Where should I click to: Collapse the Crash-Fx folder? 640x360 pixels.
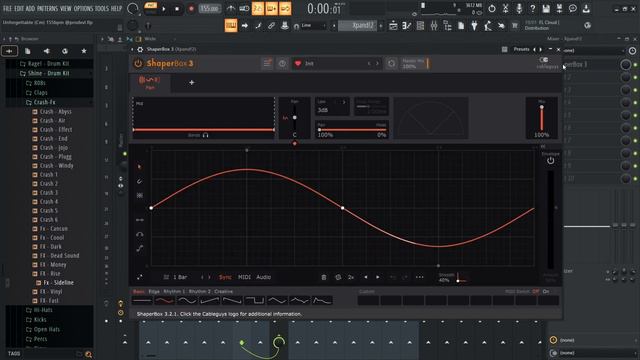(44, 102)
